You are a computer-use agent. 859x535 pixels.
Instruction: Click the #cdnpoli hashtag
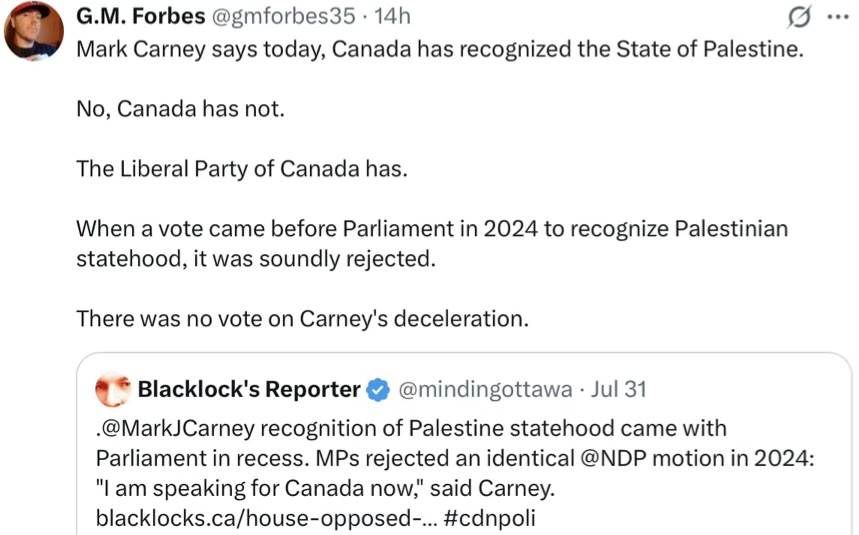click(x=489, y=517)
